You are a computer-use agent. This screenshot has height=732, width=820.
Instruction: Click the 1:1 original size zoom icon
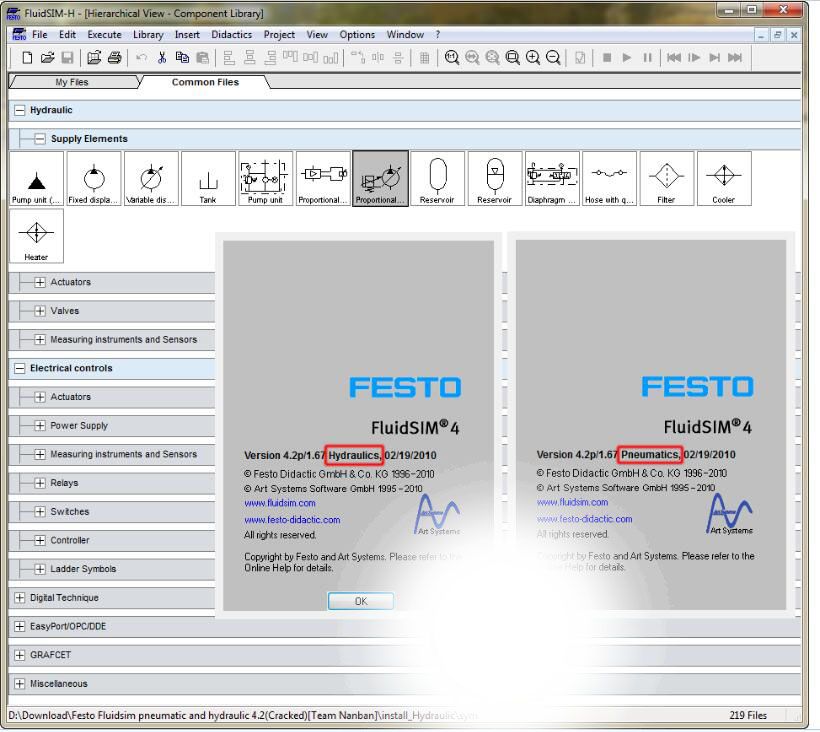[452, 58]
